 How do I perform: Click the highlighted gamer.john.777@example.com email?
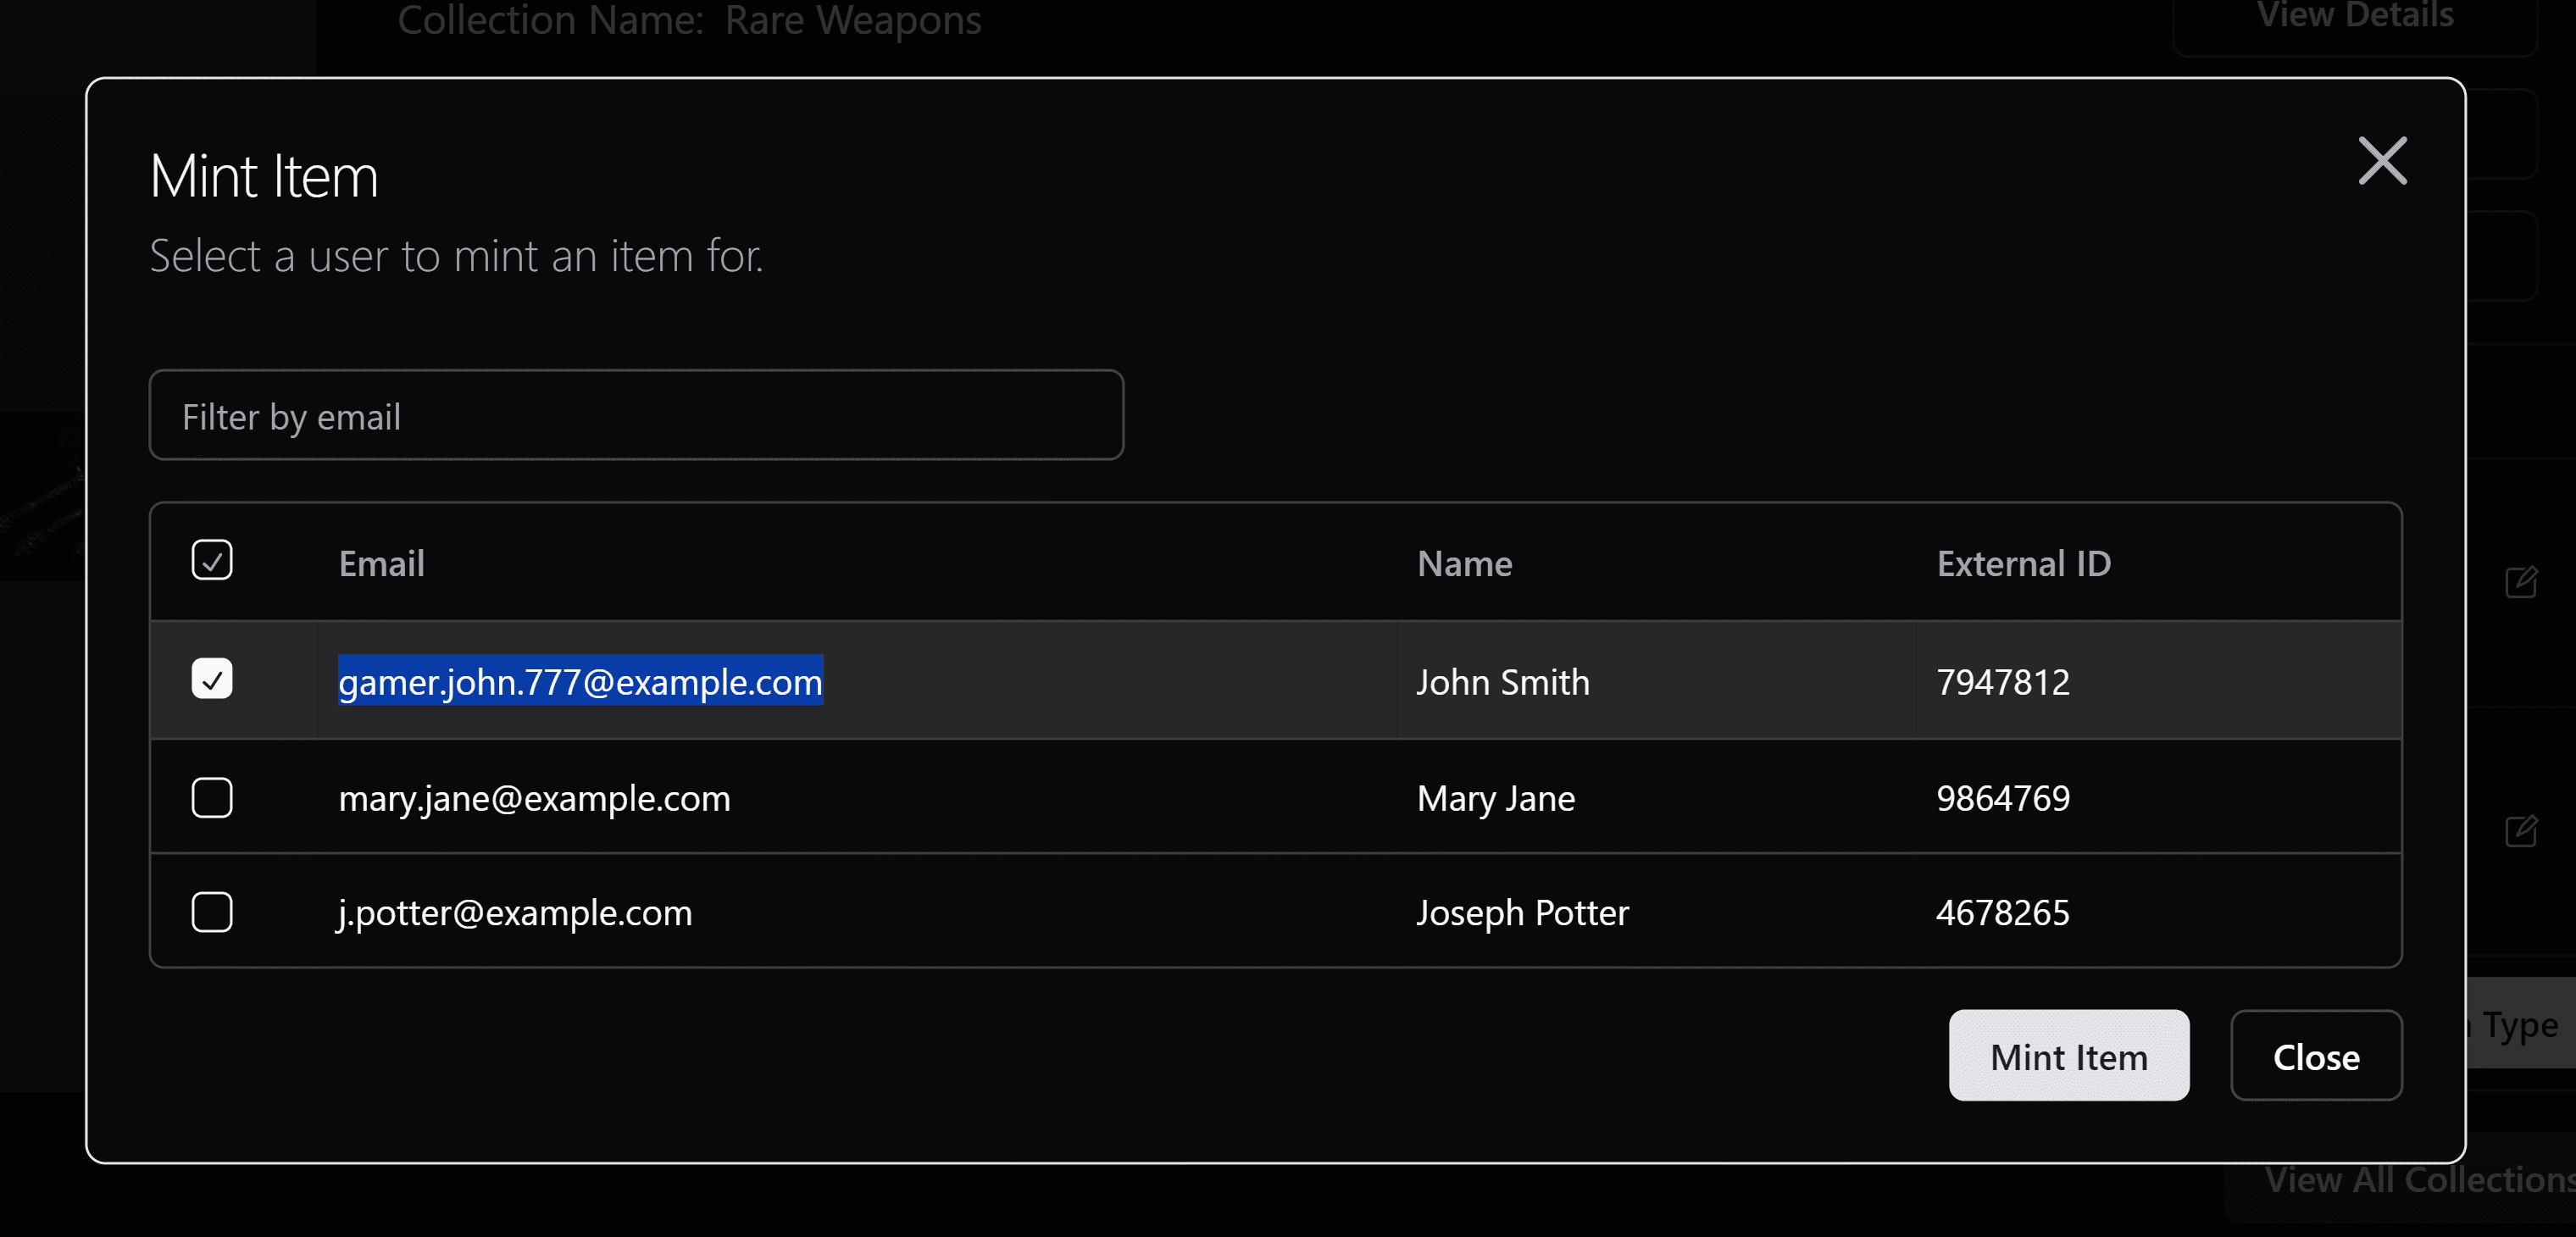(580, 682)
